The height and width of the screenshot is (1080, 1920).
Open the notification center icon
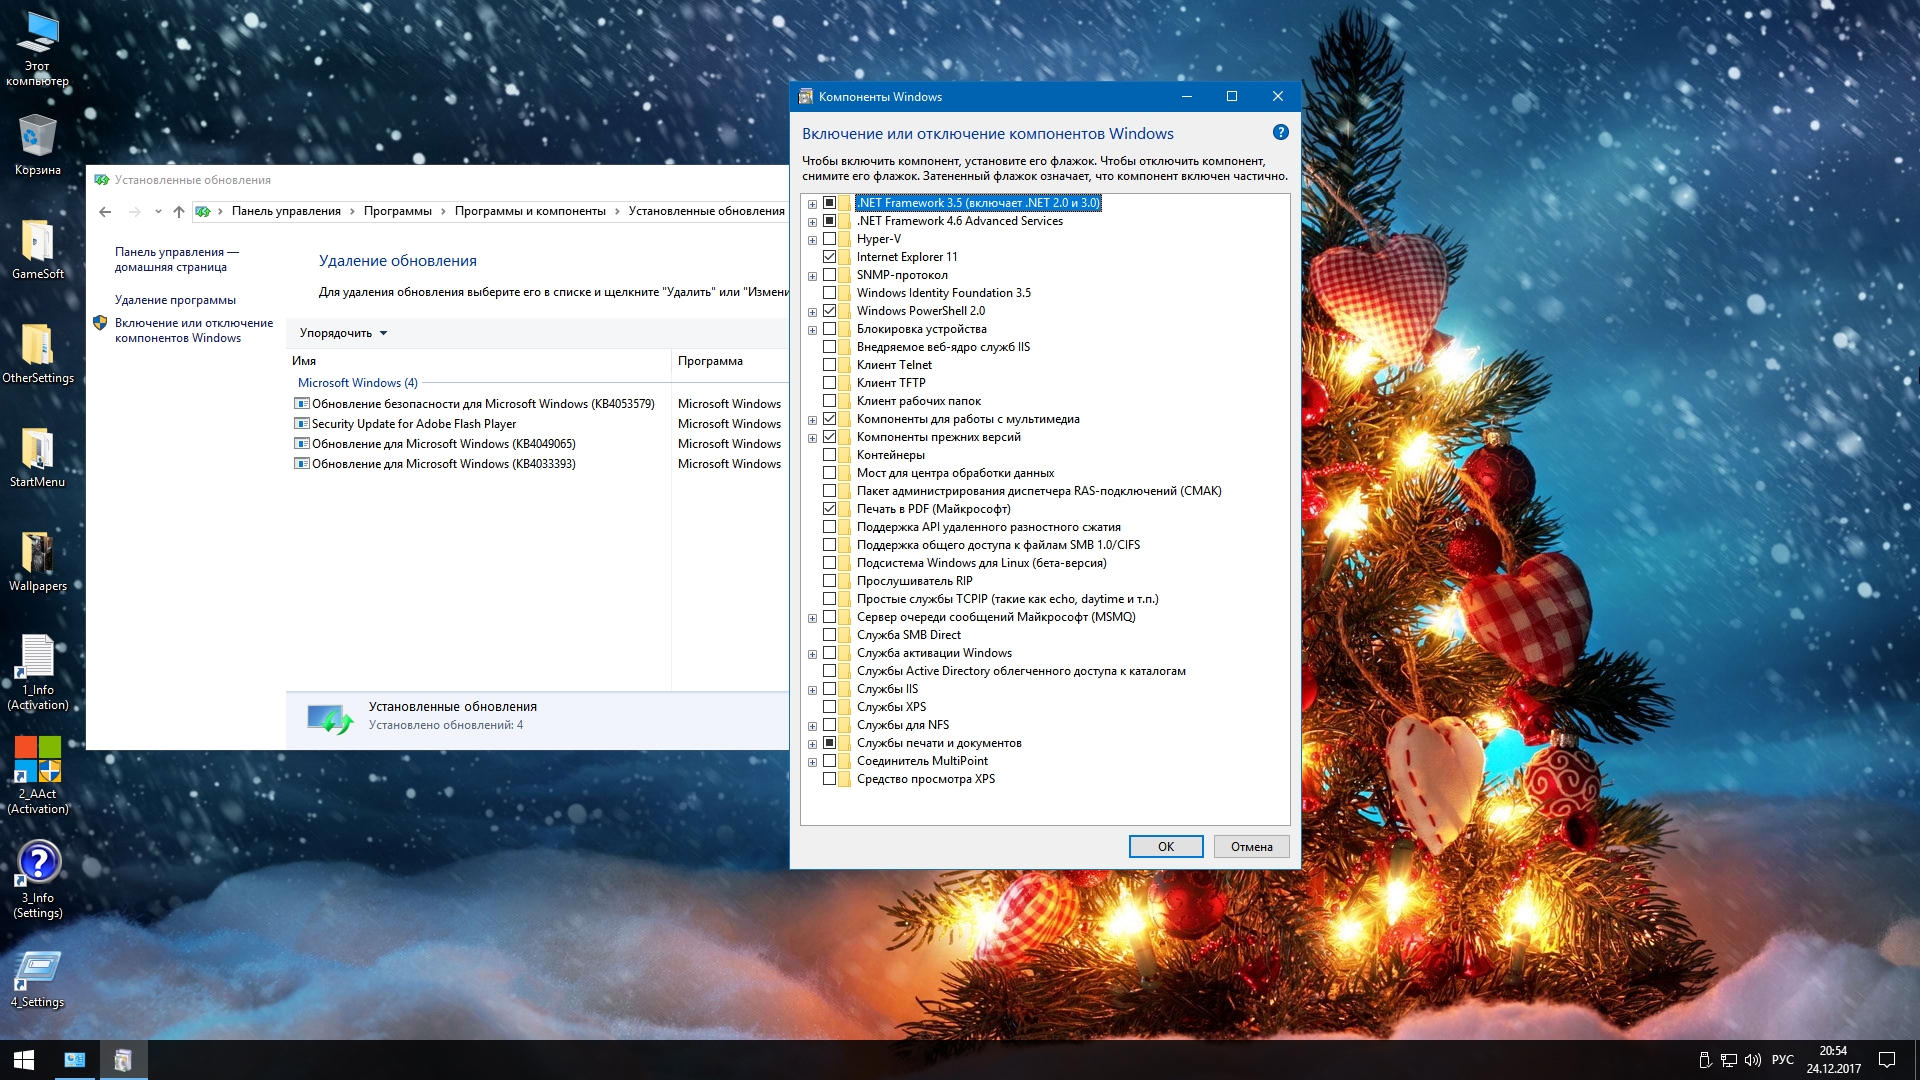coord(1887,1060)
